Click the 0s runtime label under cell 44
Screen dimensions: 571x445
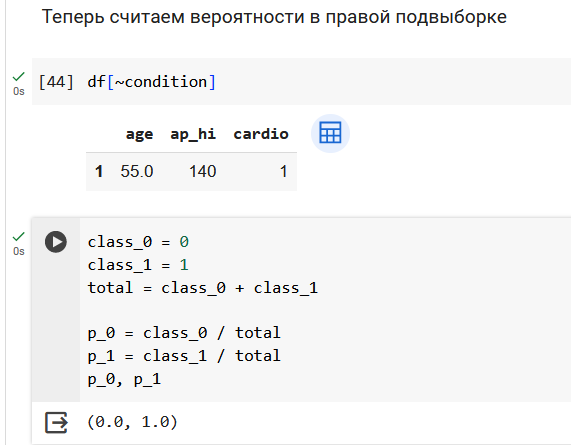pos(19,91)
